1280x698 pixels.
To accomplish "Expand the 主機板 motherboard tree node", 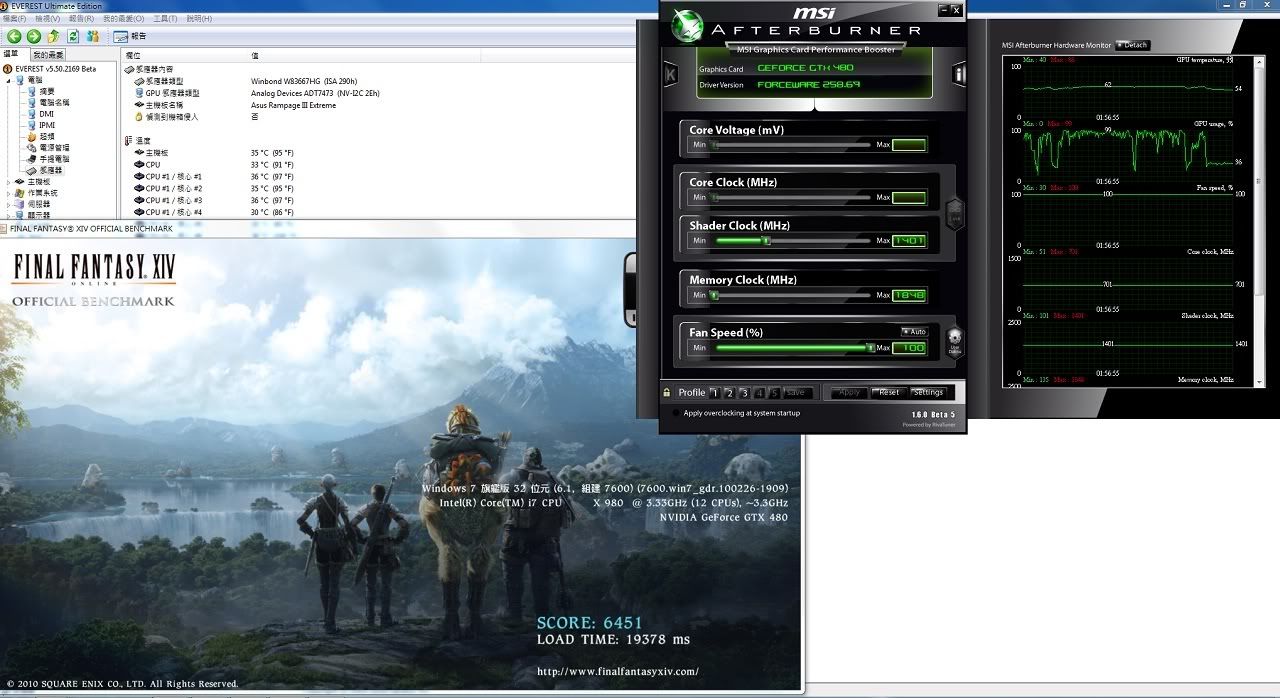I will click(x=8, y=182).
